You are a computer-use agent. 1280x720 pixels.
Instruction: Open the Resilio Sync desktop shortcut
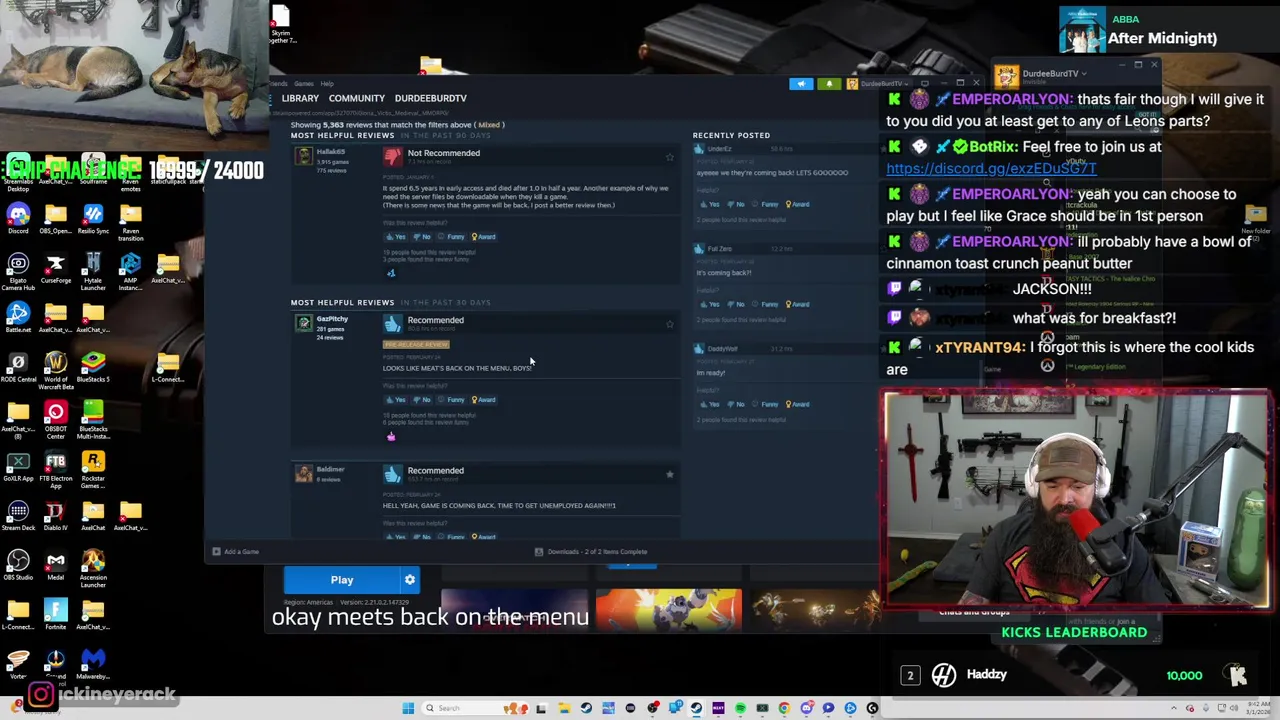(93, 219)
